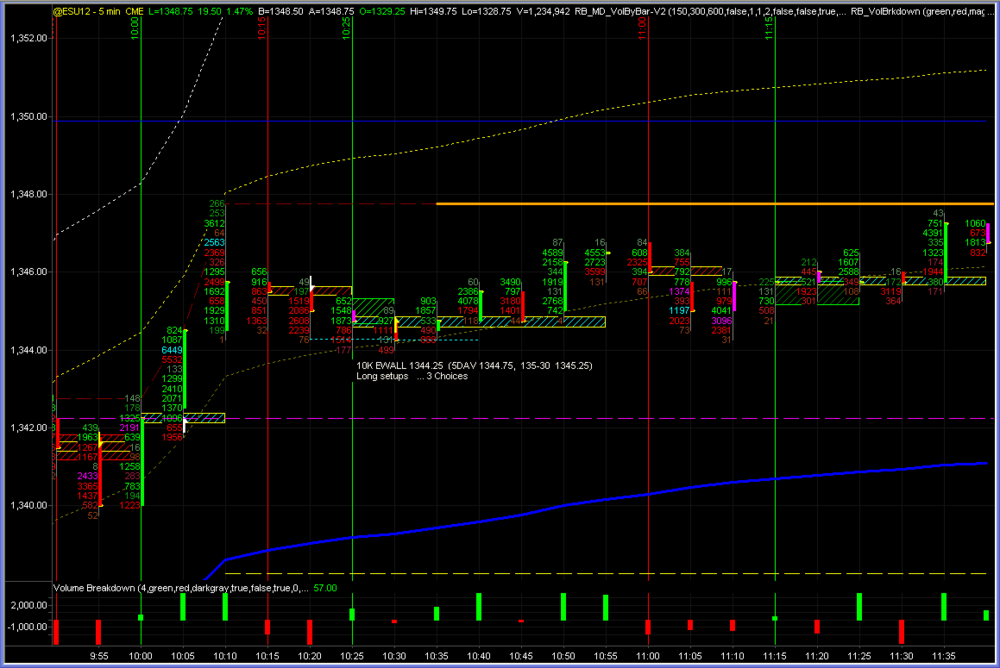The width and height of the screenshot is (1000, 668).
Task: Click 10:35 on the time axis
Action: (x=436, y=656)
